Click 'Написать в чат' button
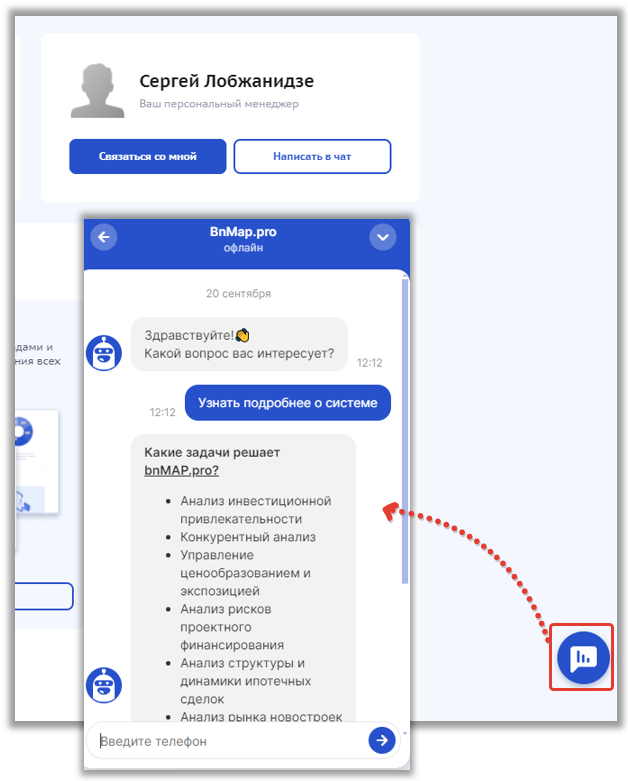The height and width of the screenshot is (781, 628). pos(312,156)
